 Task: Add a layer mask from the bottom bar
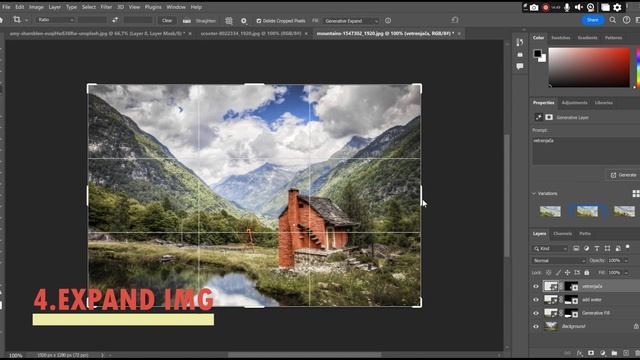pos(591,353)
